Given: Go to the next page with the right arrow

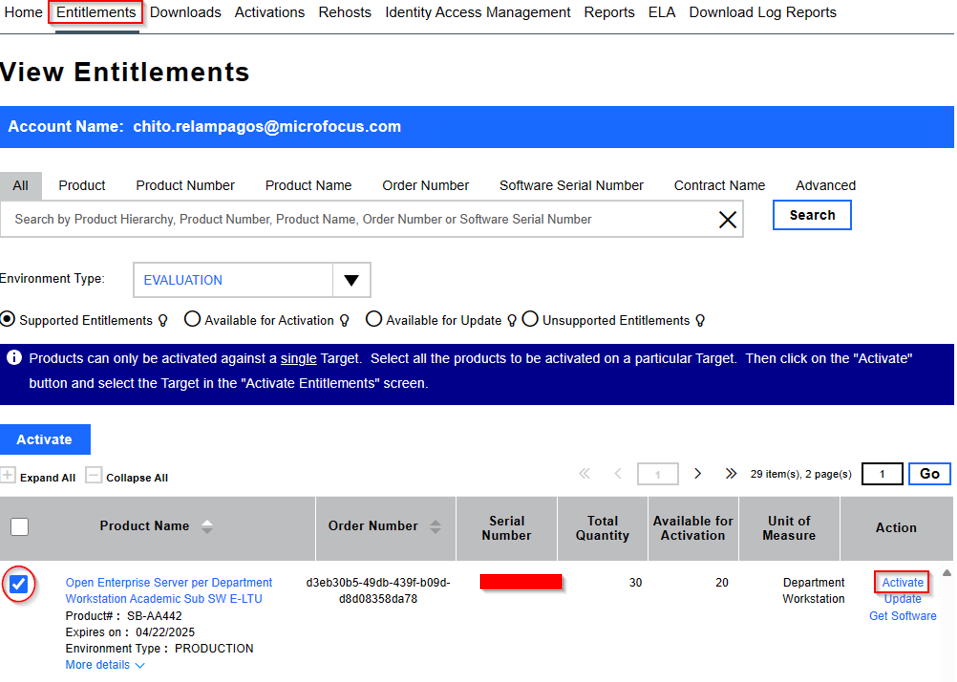Looking at the screenshot, I should (x=697, y=473).
